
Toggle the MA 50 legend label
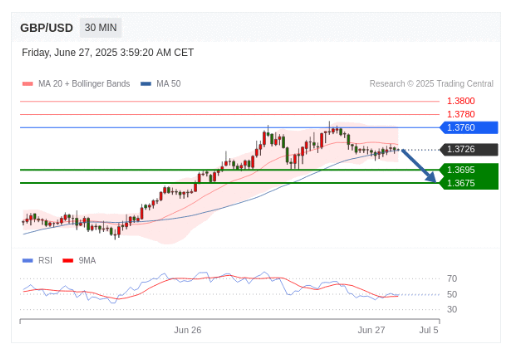click(169, 84)
